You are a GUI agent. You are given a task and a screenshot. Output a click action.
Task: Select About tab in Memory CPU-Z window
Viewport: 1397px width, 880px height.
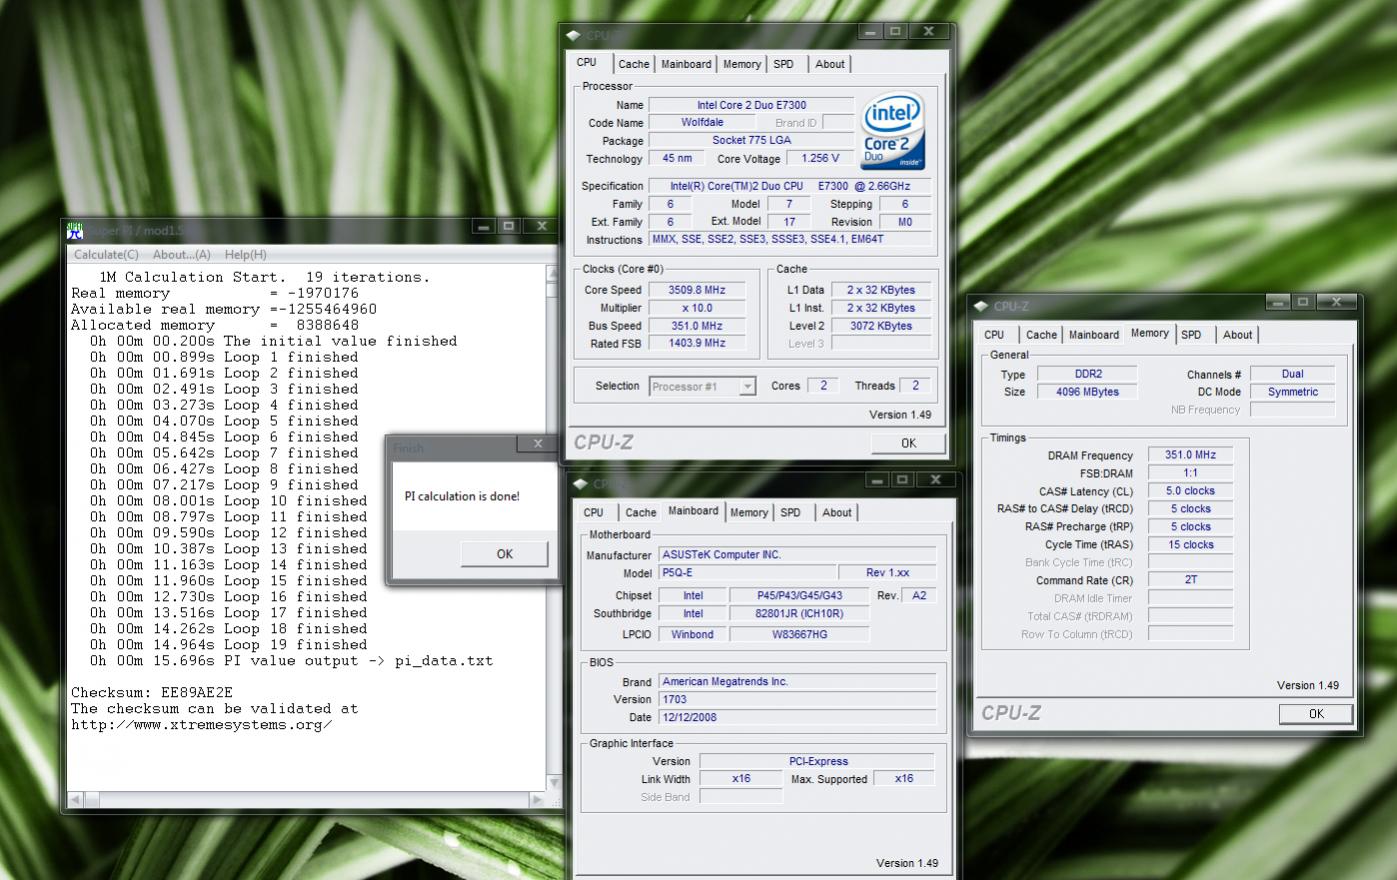point(1238,335)
